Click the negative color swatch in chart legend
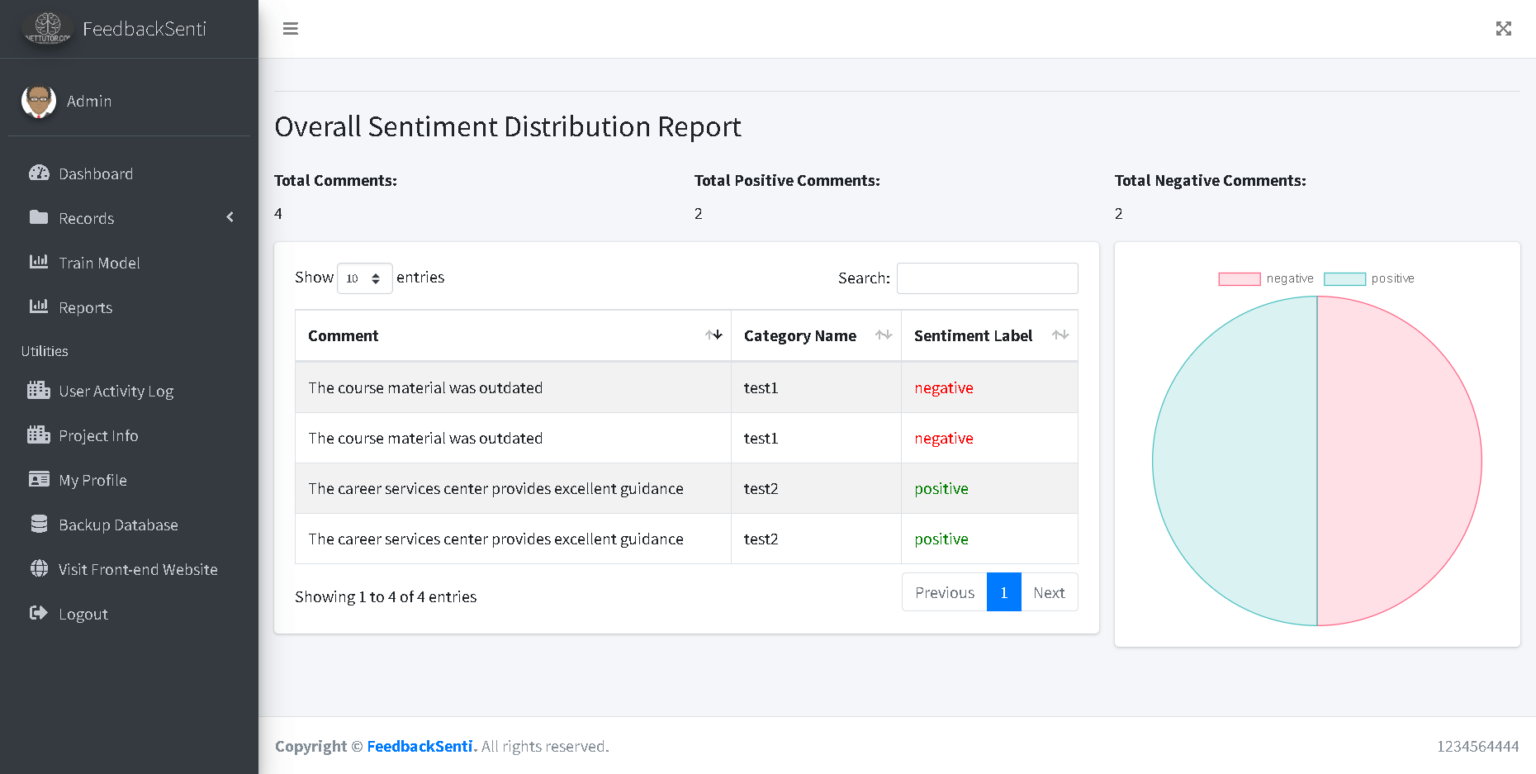This screenshot has width=1536, height=774. (1238, 278)
